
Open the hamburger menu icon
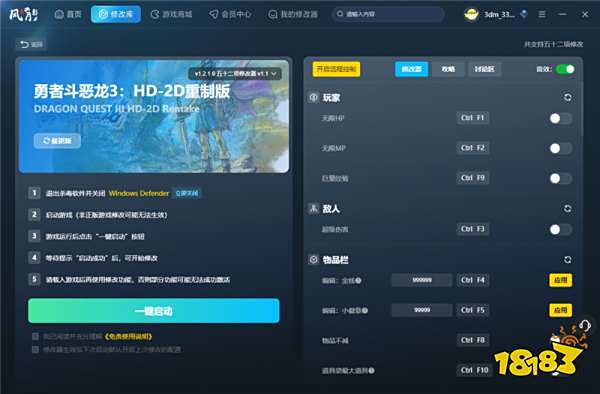click(542, 14)
